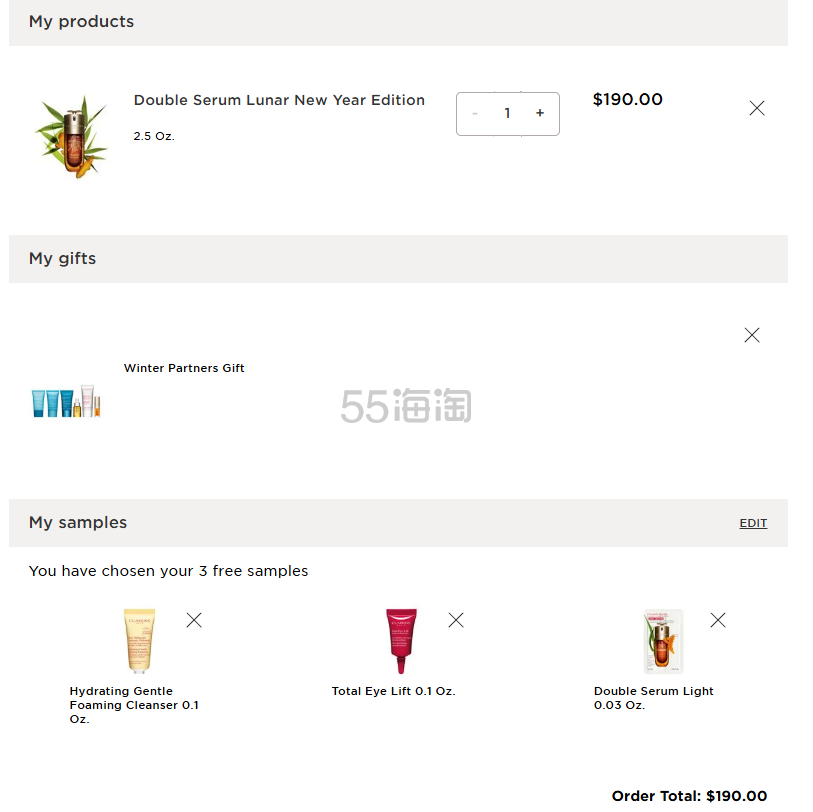The image size is (813, 812).
Task: Remove the Winter Partners Gift
Action: point(752,335)
